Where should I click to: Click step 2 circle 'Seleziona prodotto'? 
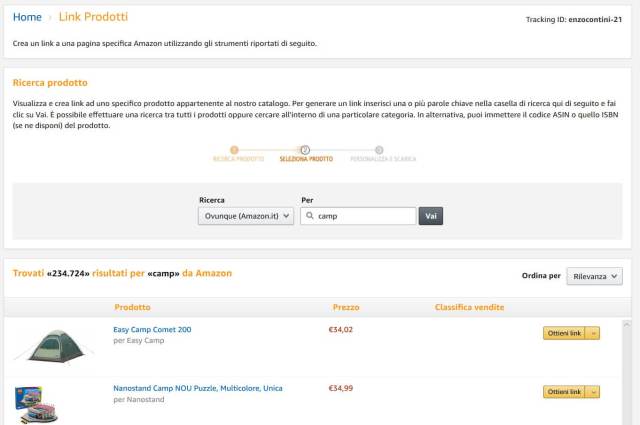tap(305, 150)
